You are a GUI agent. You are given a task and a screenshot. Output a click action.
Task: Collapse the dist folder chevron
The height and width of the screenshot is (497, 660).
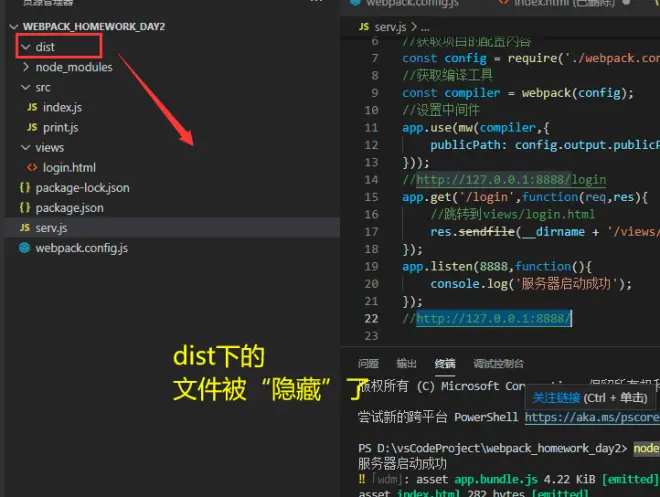(x=26, y=47)
